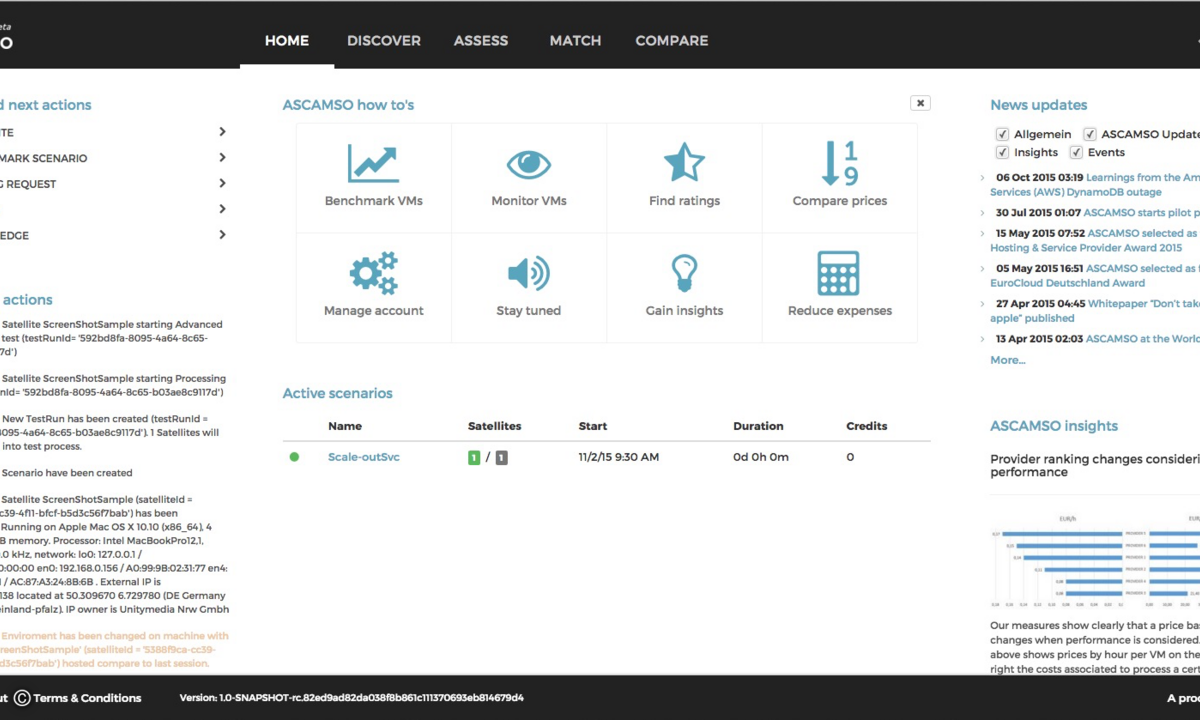Switch to the COMPARE tab
The image size is (1200, 720).
672,41
